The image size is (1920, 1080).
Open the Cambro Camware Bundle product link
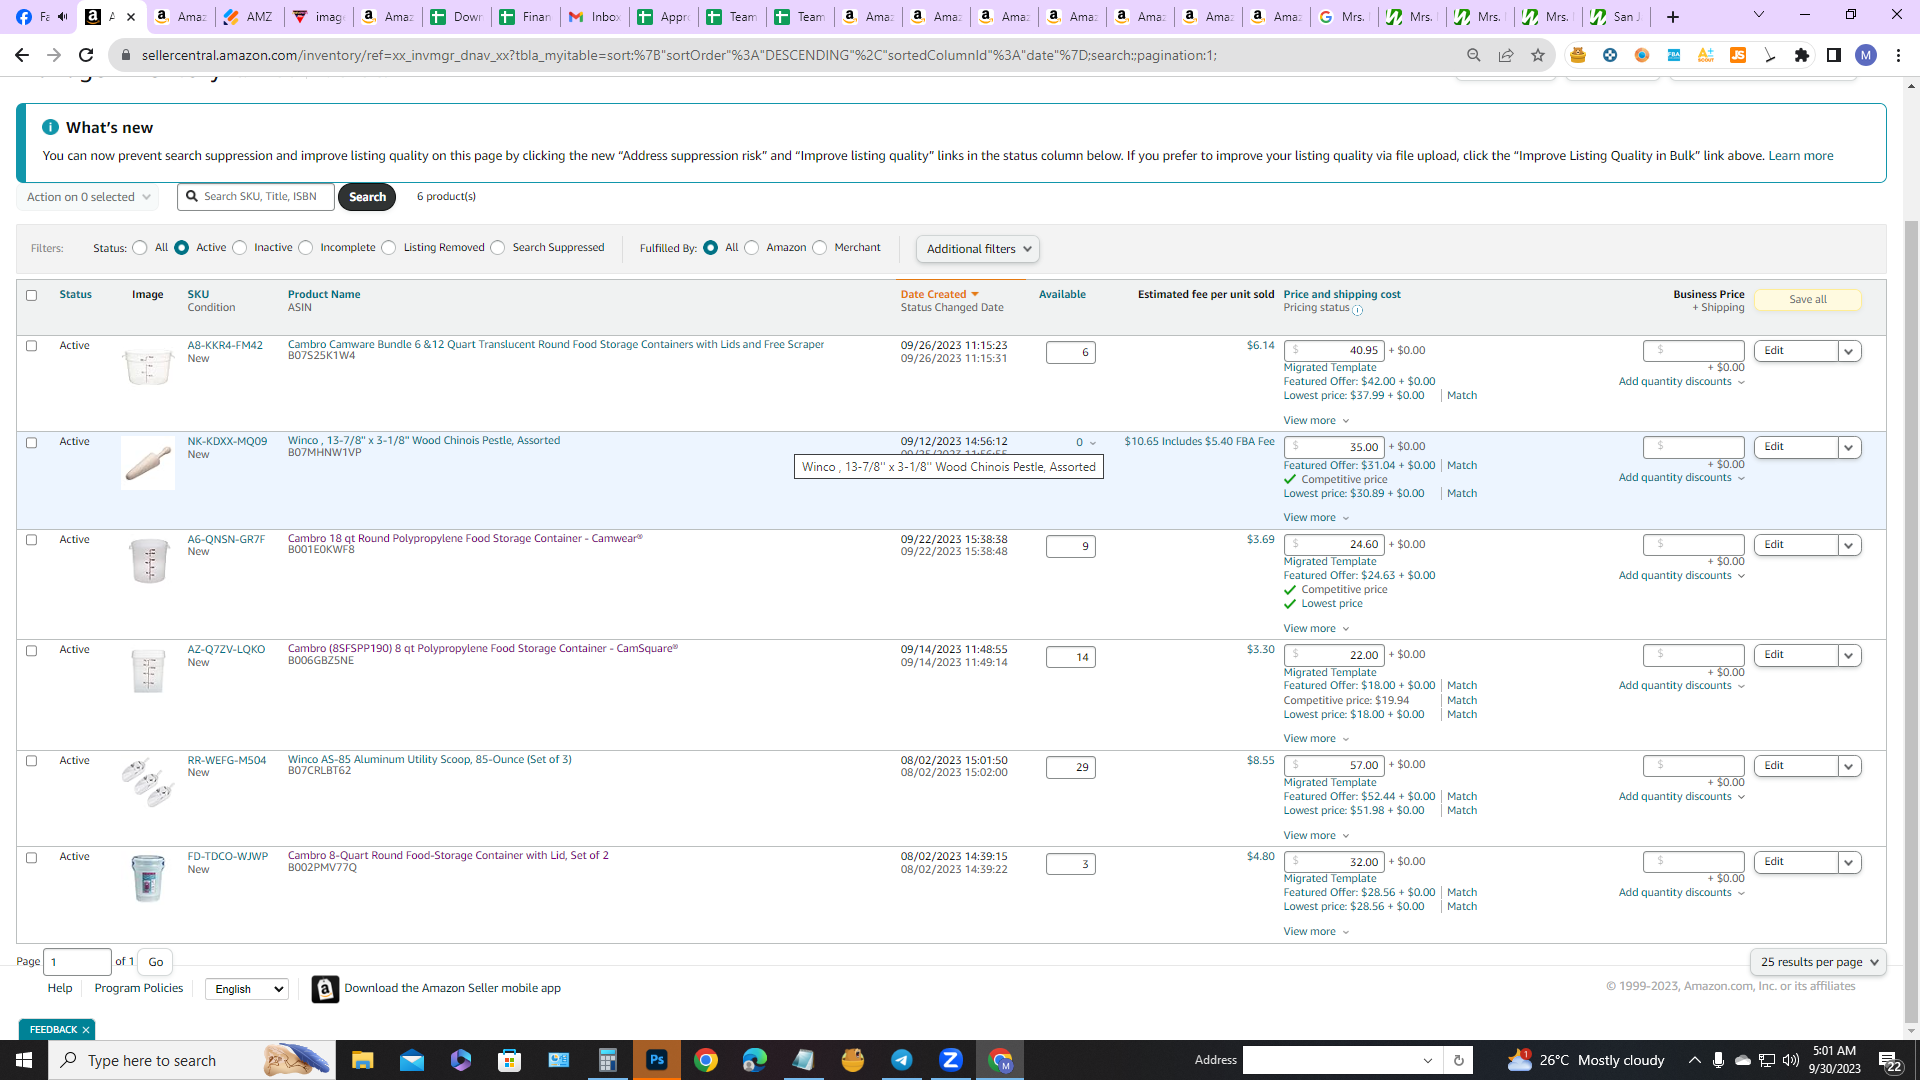[x=555, y=344]
